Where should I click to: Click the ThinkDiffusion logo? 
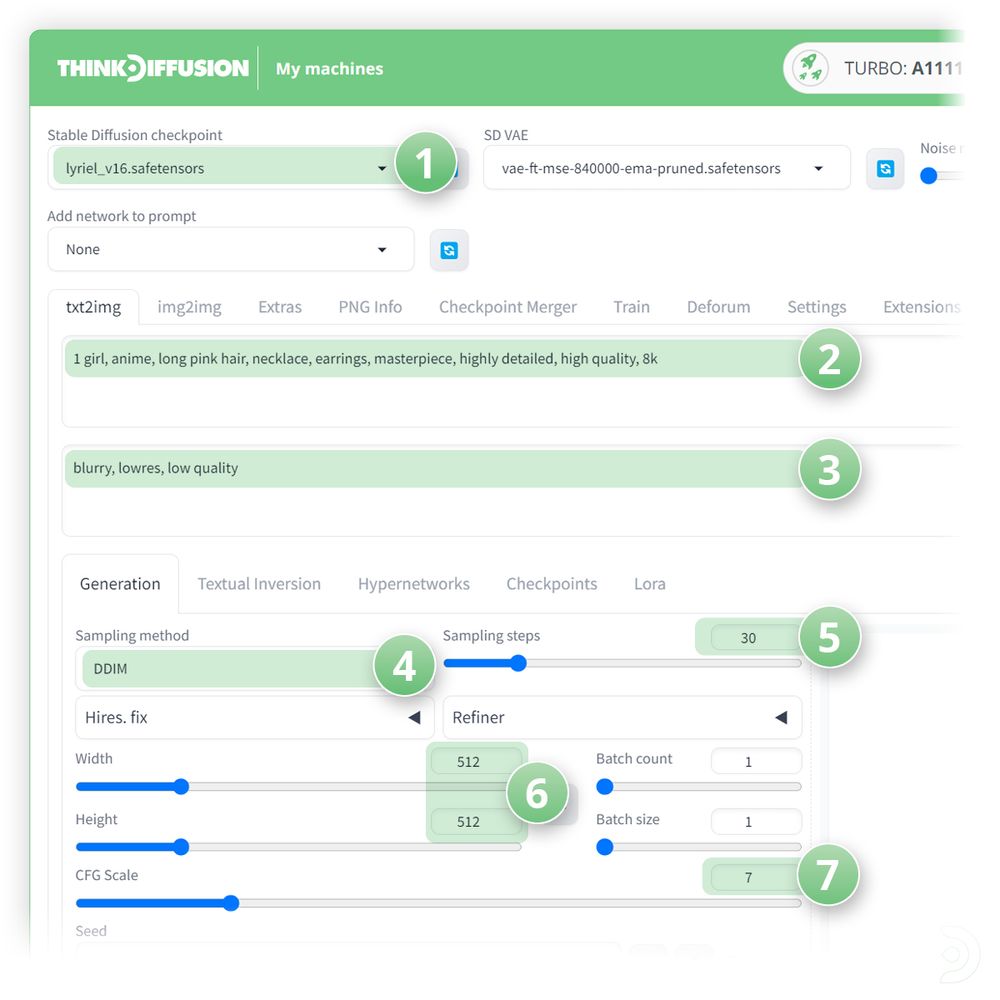[x=152, y=68]
